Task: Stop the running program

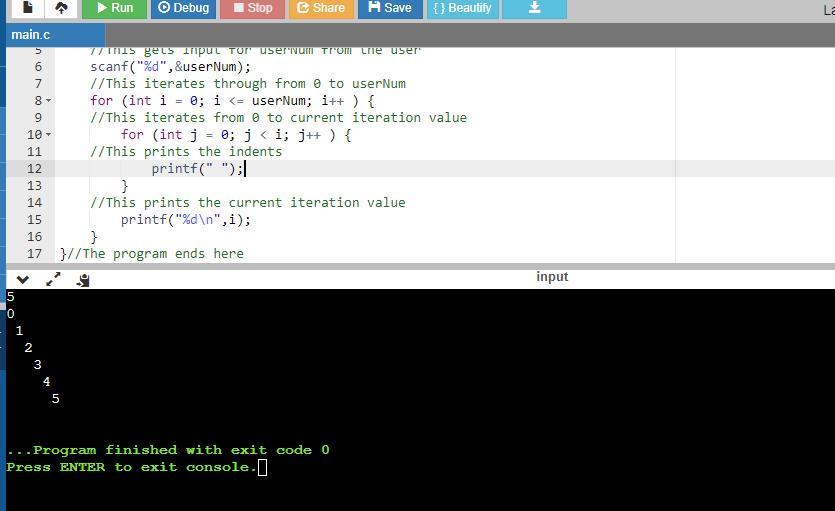Action: pyautogui.click(x=252, y=8)
